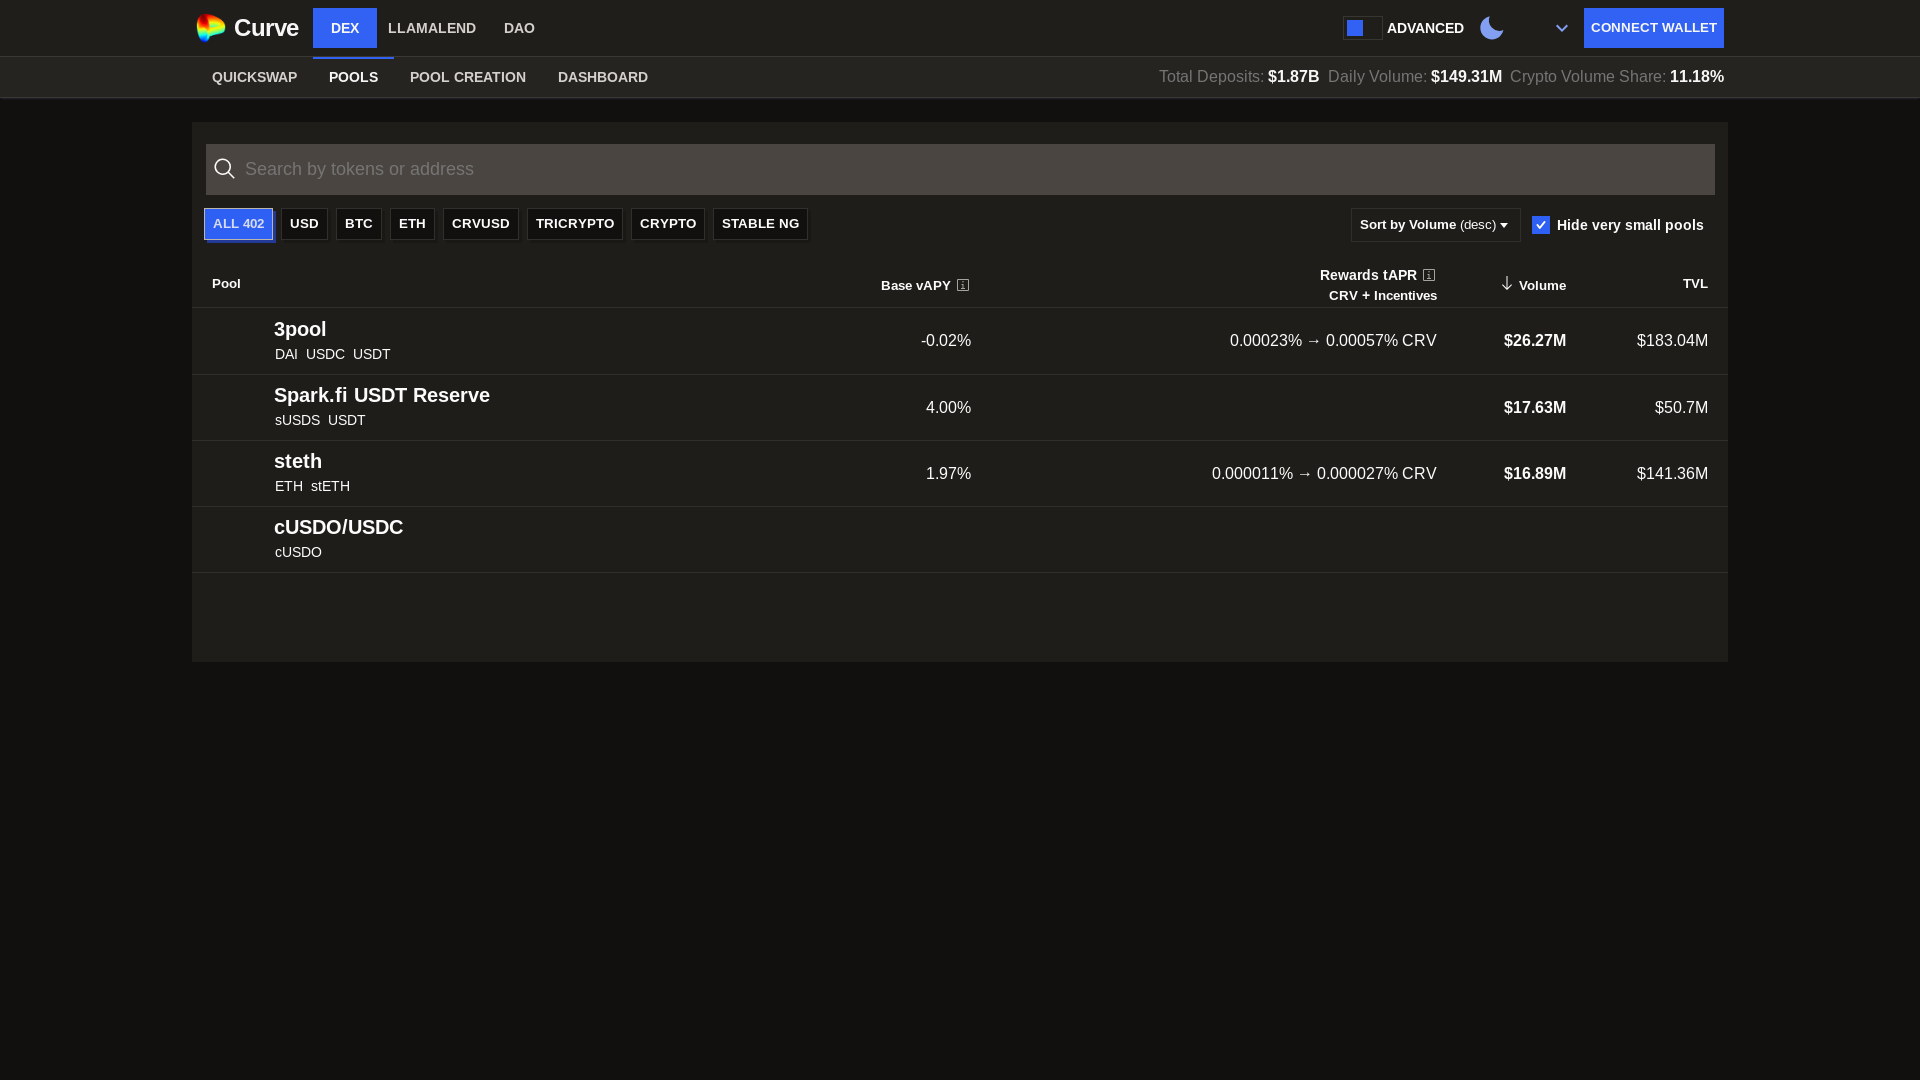Image resolution: width=1920 pixels, height=1080 pixels.
Task: Filter pools by CRVUSD
Action: click(481, 224)
